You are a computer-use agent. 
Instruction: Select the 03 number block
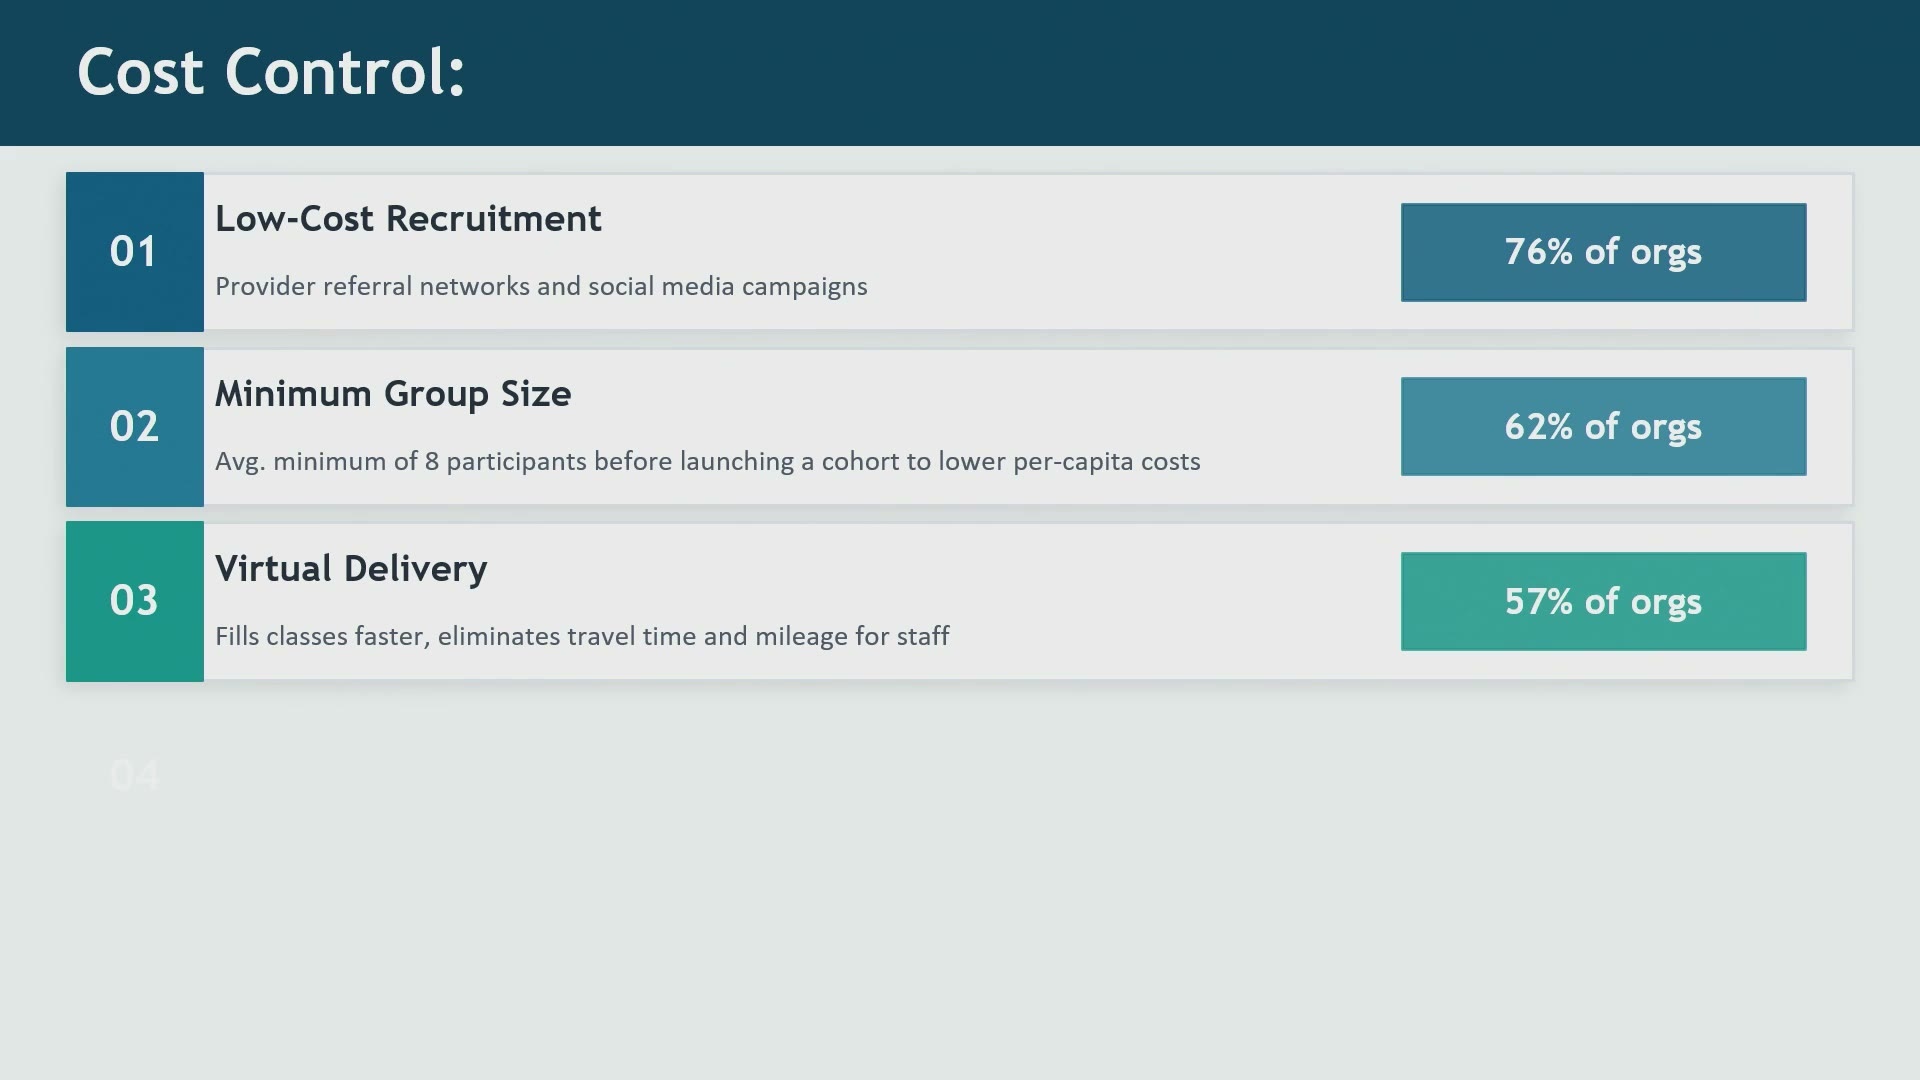[135, 601]
